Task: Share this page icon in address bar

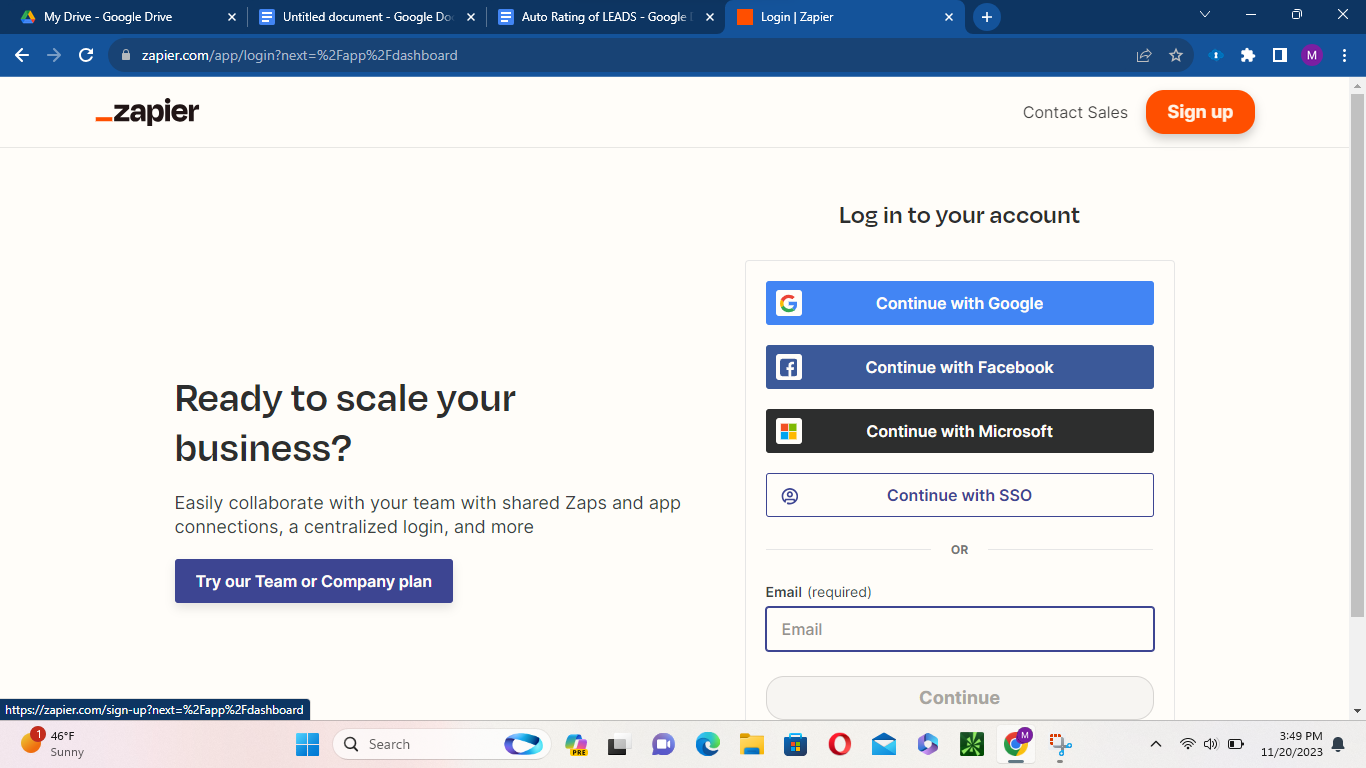Action: (x=1144, y=55)
